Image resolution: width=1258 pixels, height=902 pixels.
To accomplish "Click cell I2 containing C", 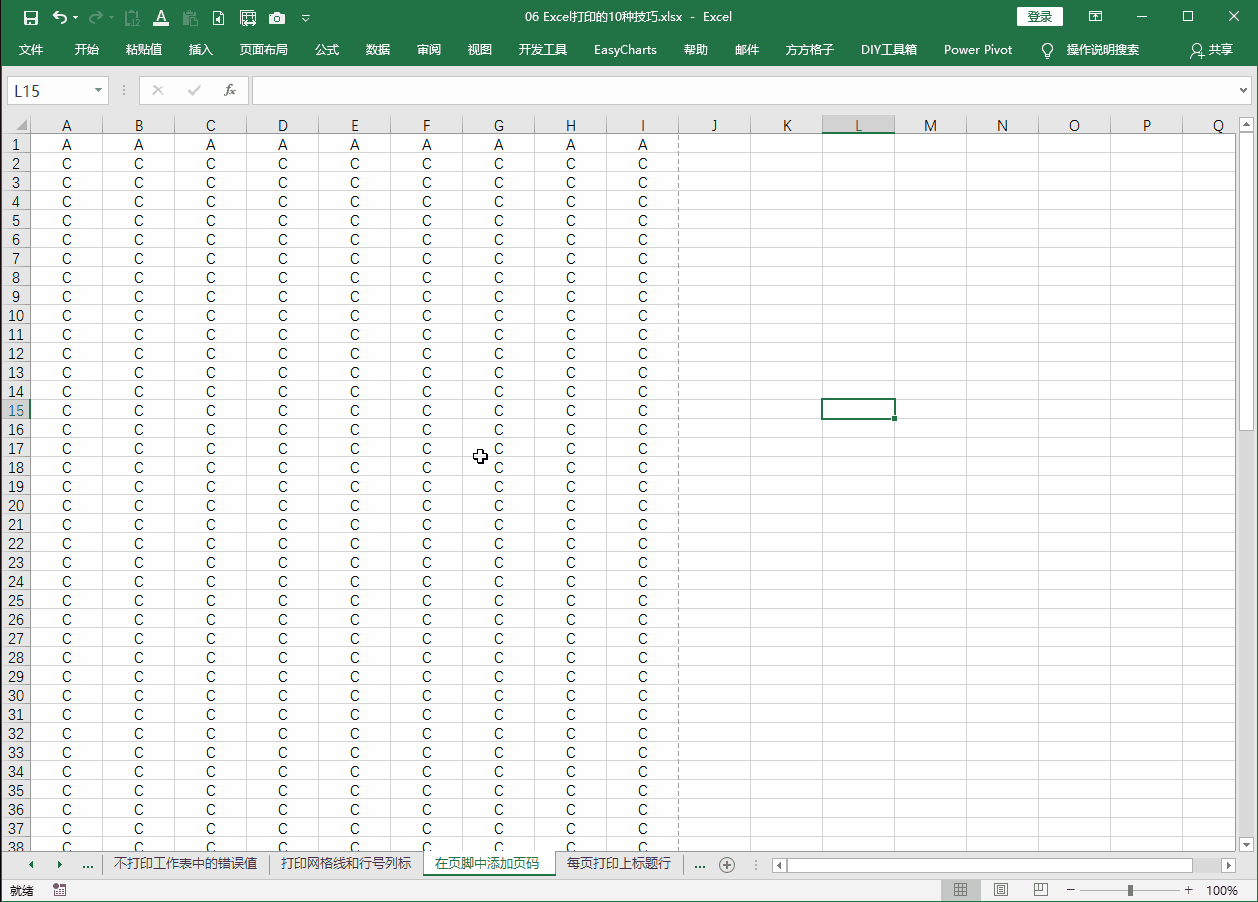I will pos(643,163).
